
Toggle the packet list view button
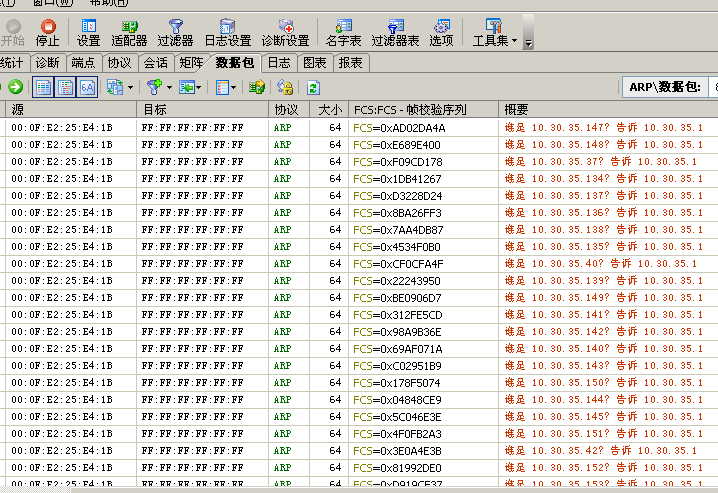(43, 87)
